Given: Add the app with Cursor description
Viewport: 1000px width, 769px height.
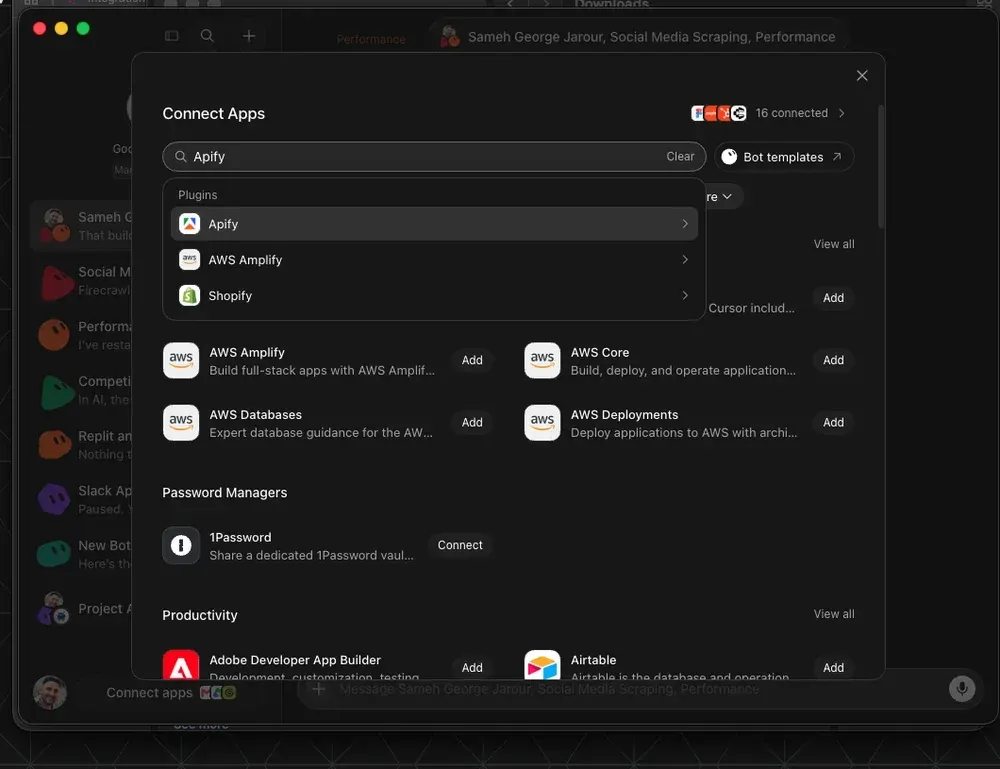Looking at the screenshot, I should pos(833,298).
